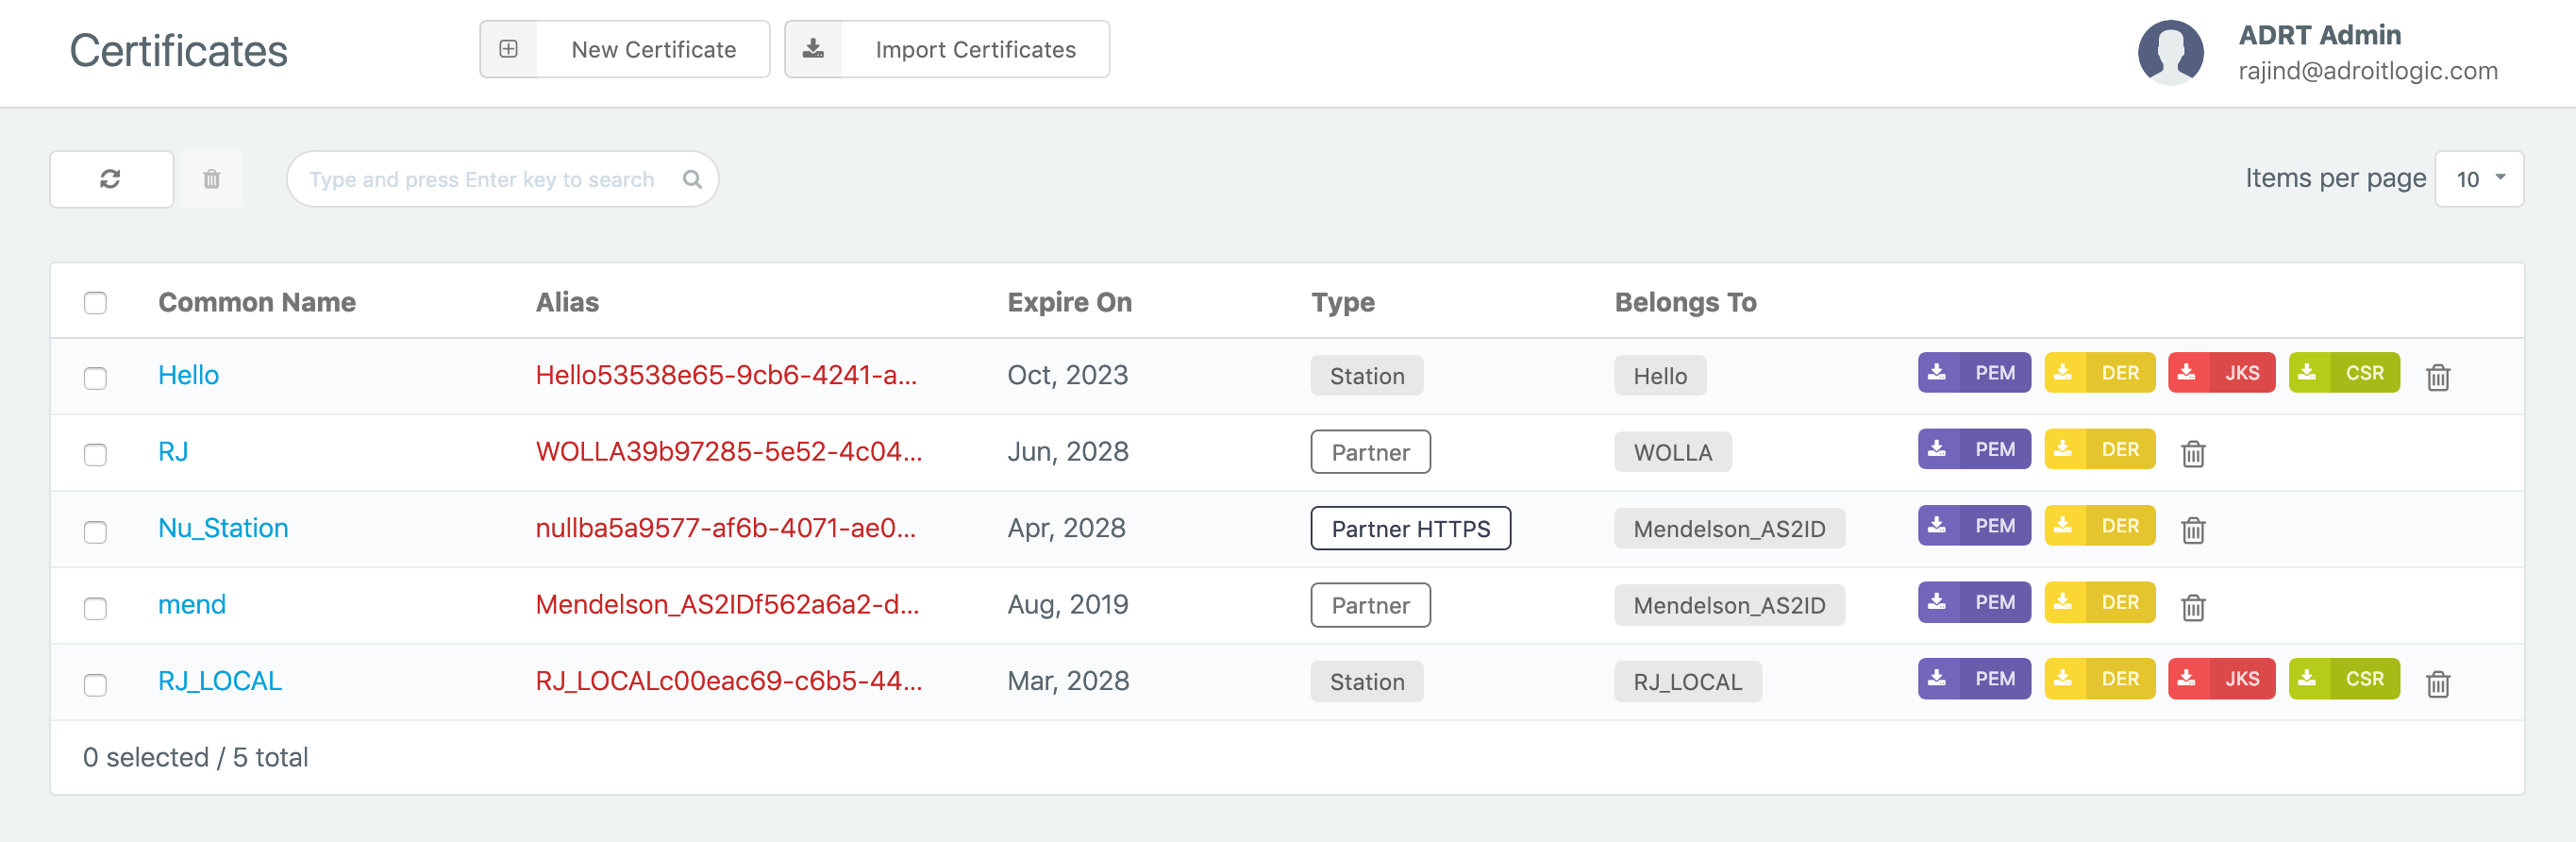2576x842 pixels.
Task: Click the Import Certificates button
Action: tap(946, 49)
